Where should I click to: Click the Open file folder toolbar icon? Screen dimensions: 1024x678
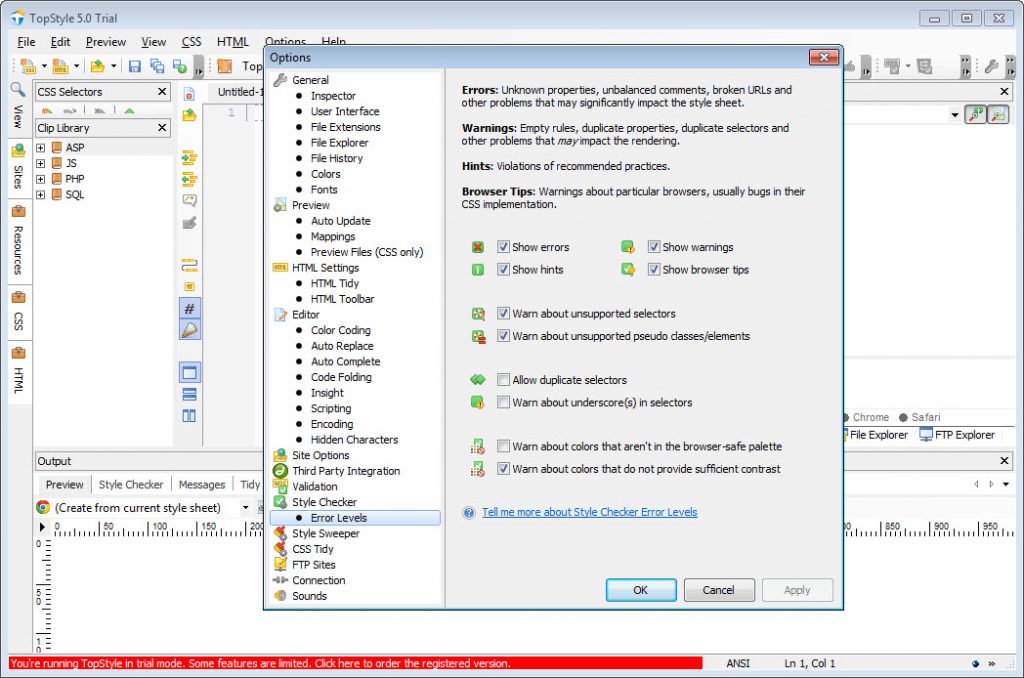pyautogui.click(x=97, y=66)
